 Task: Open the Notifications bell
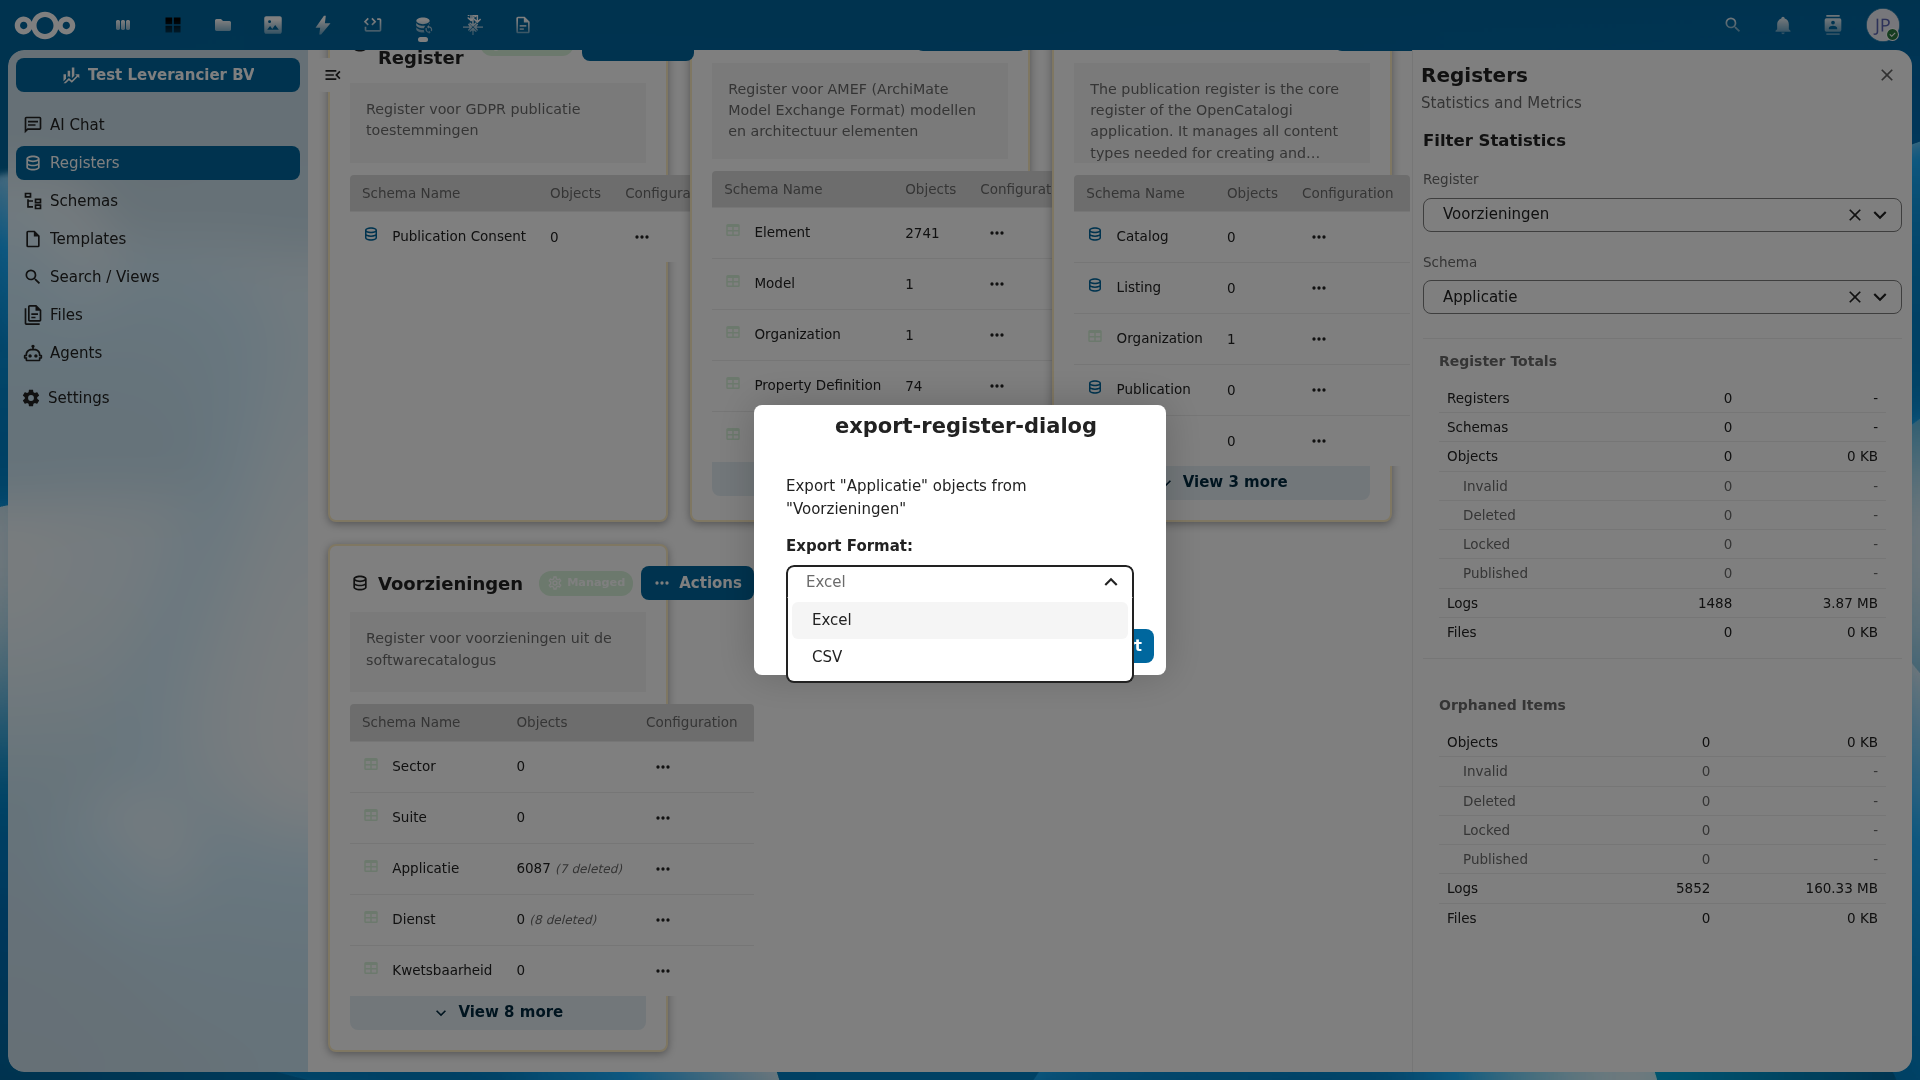(1783, 25)
